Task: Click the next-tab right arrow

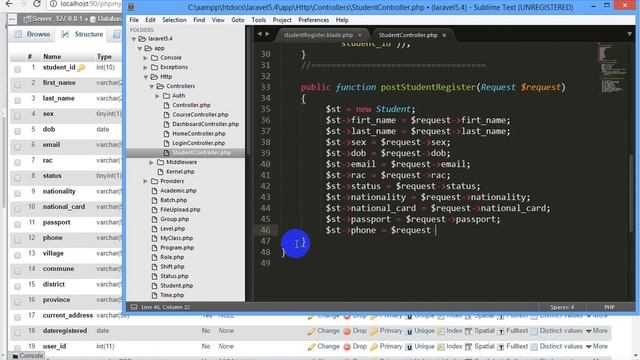Action: pyautogui.click(x=267, y=34)
